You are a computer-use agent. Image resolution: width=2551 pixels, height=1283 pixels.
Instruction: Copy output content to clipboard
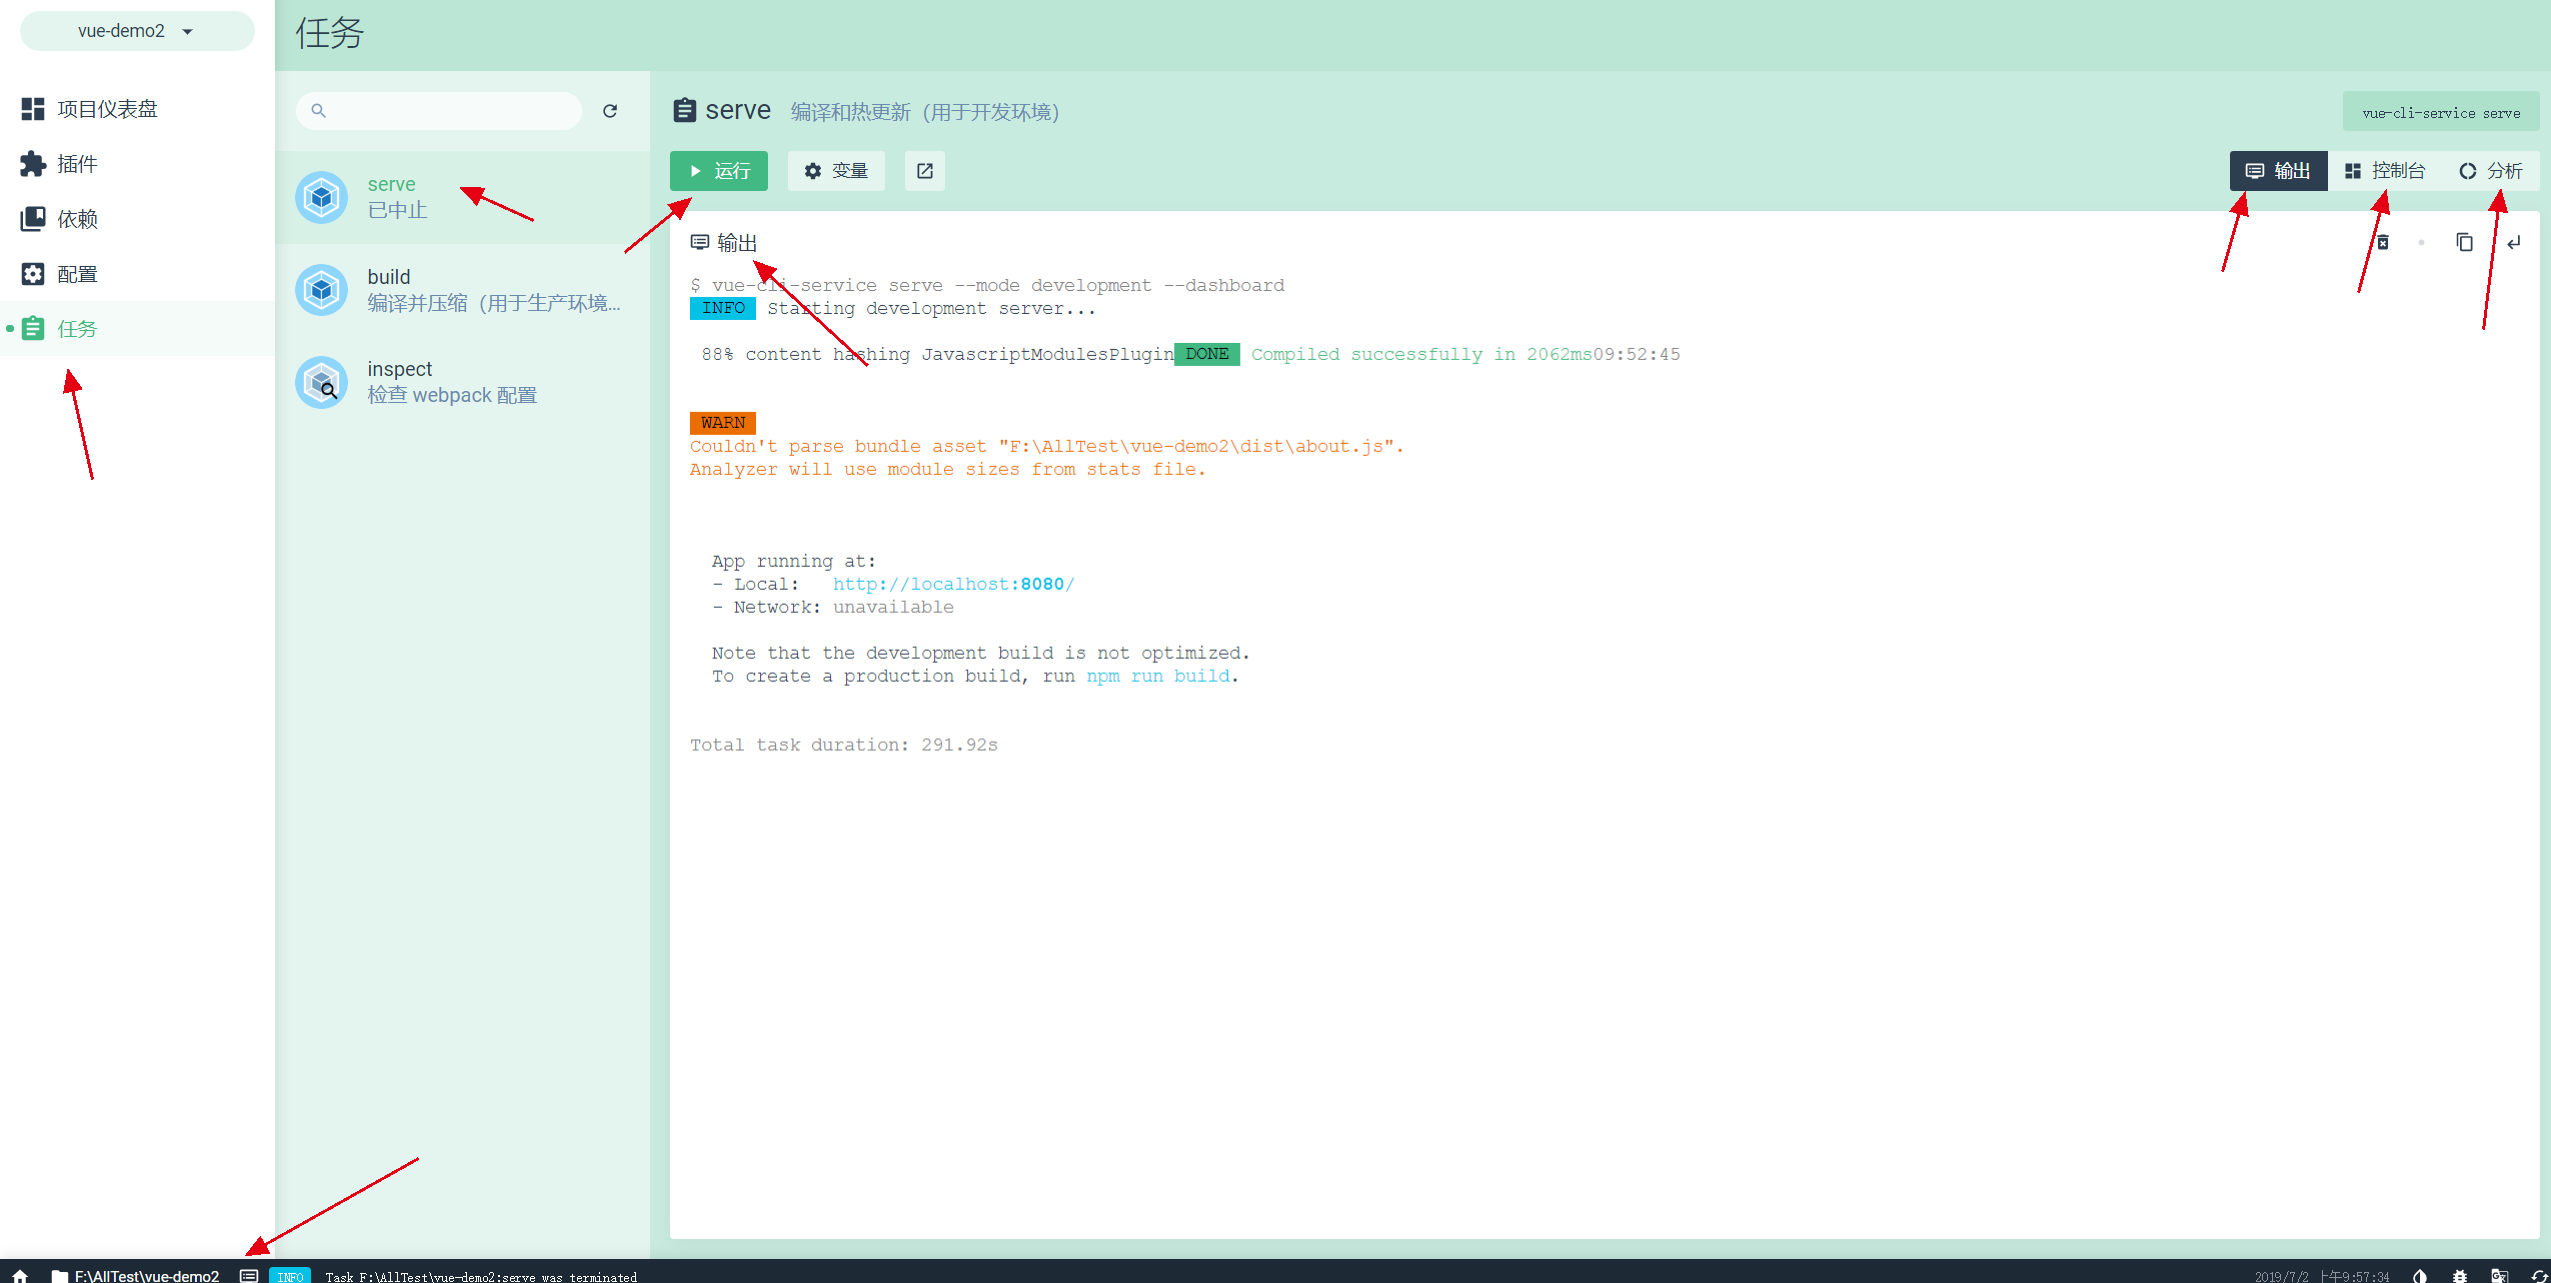pos(2464,242)
